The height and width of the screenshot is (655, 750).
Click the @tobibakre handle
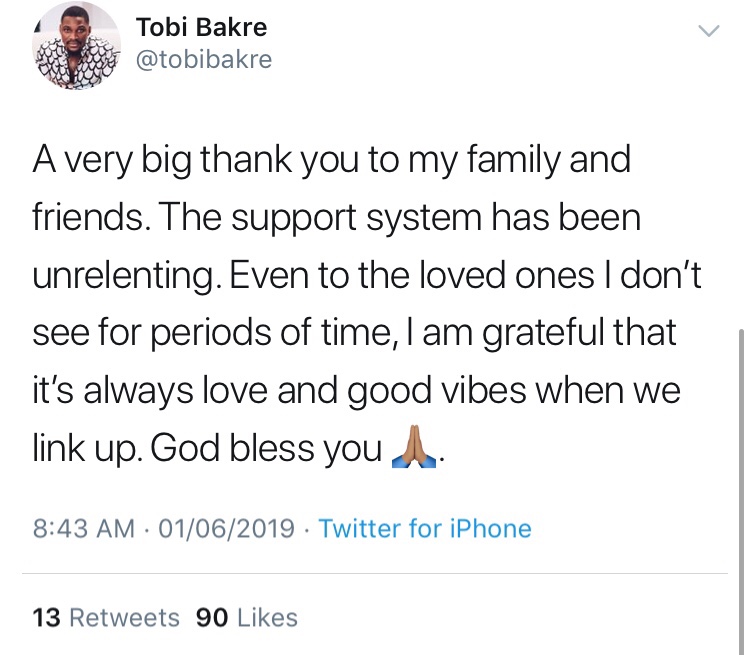point(203,59)
